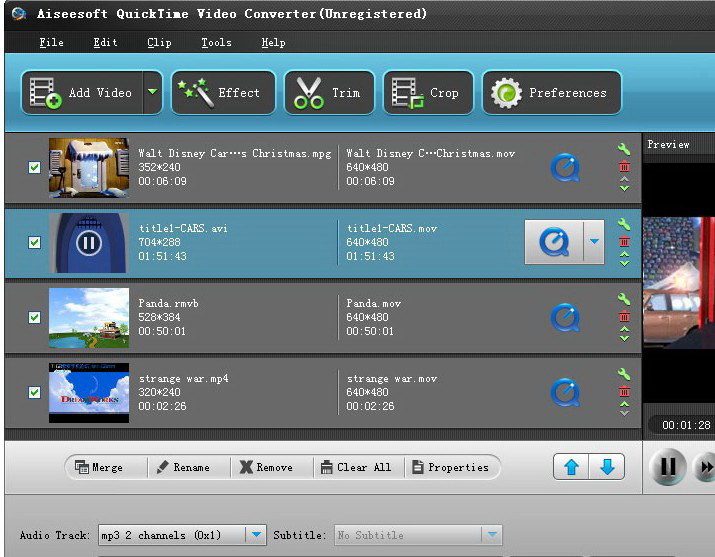715x557 pixels.
Task: Uncheck the Walt Disney Christmas.mpg checkbox
Action: pos(34,167)
